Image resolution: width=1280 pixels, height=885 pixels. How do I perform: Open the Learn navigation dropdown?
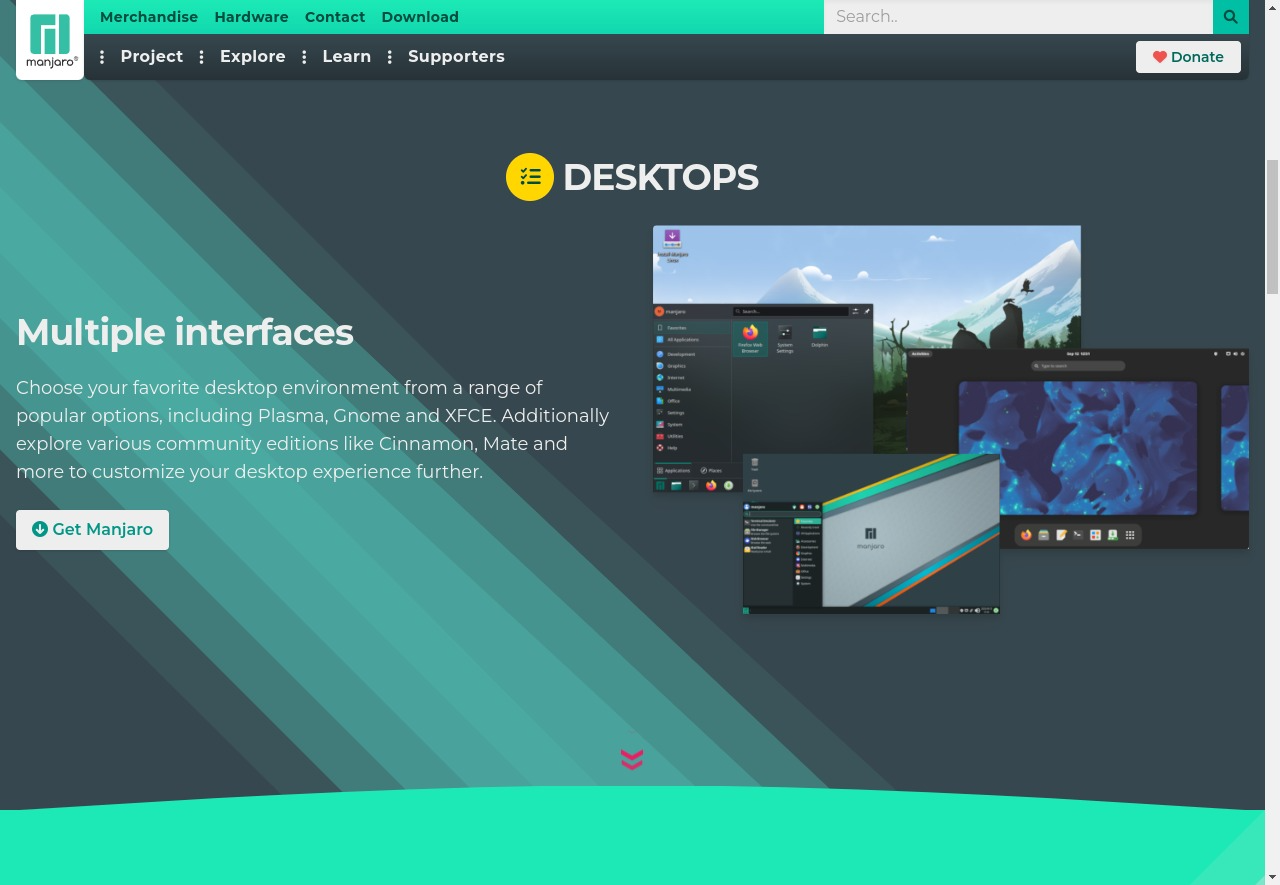(346, 57)
